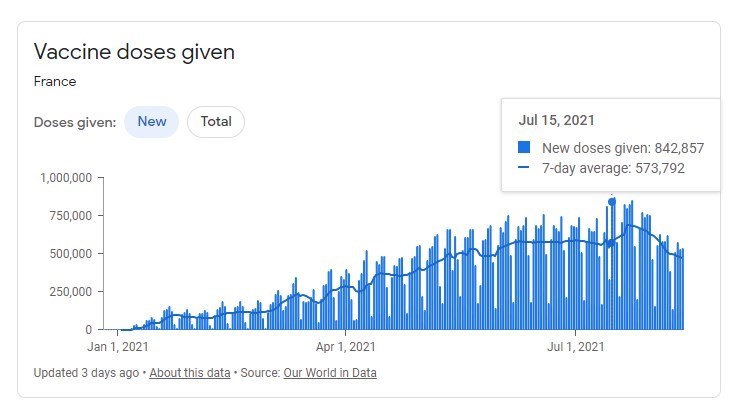Click the 250,000 y-axis label
The image size is (737, 413).
pyautogui.click(x=70, y=292)
